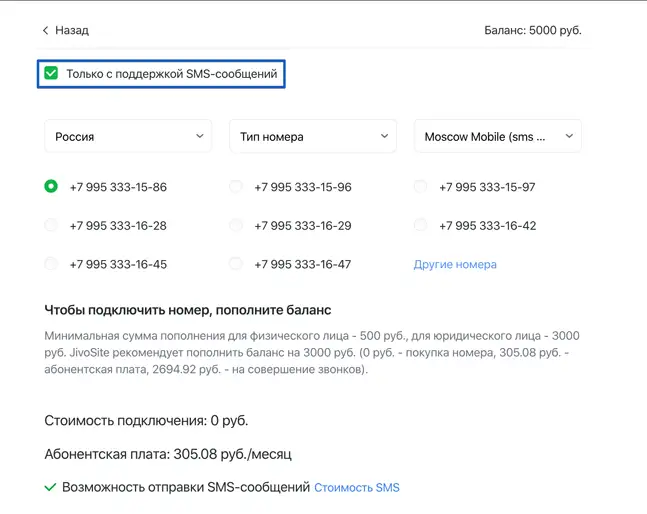This screenshot has width=647, height=514.
Task: Choose number +7 995 333-16-29
Action: click(236, 226)
